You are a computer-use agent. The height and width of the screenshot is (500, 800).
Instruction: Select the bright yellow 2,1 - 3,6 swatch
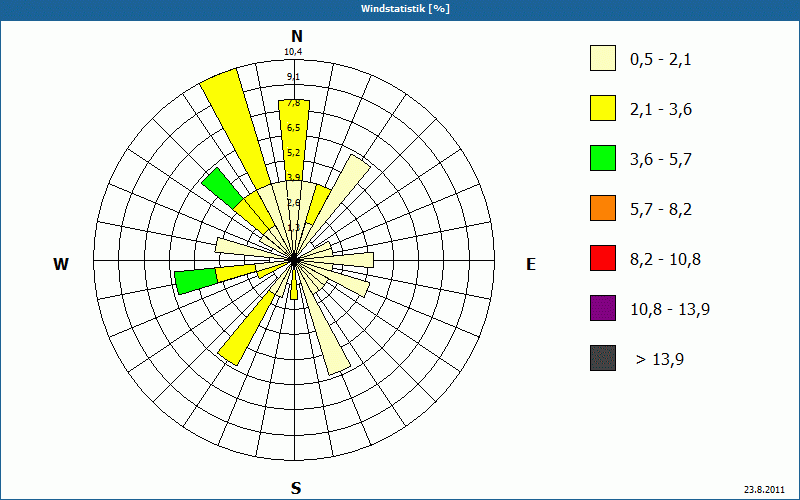(603, 108)
